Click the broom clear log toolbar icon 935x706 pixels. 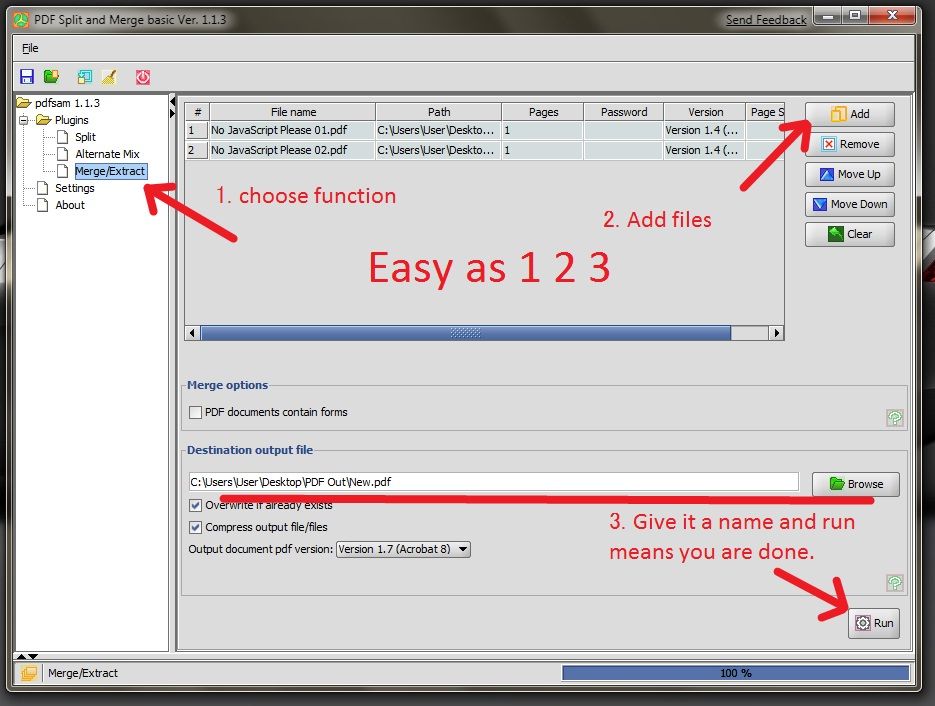click(x=109, y=76)
